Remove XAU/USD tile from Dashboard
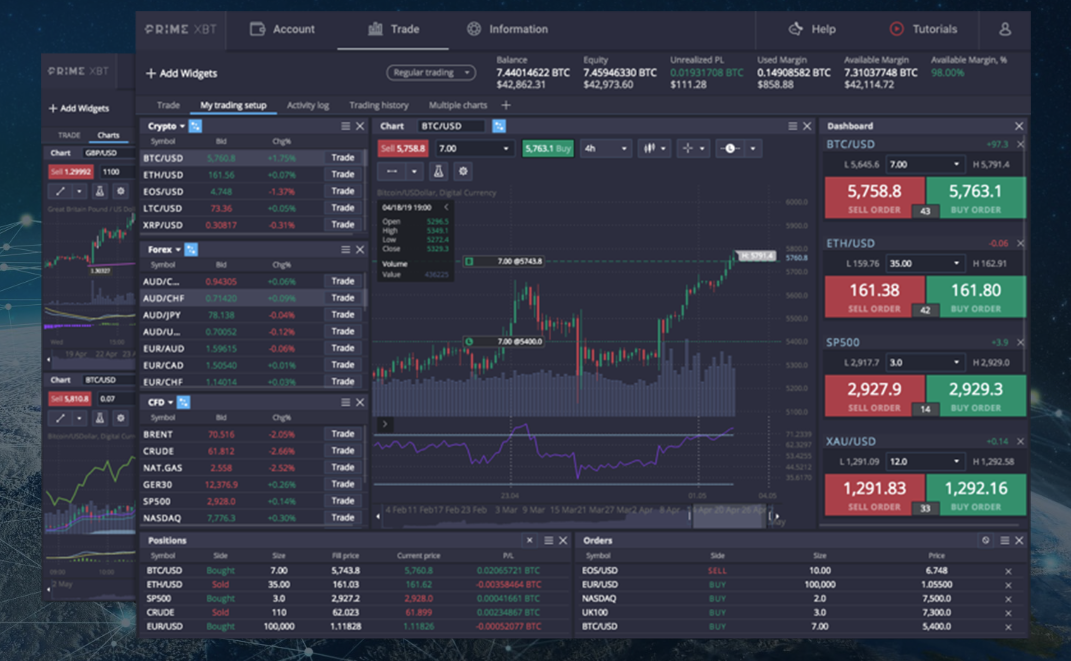Viewport: 1071px width, 661px height. tap(1020, 442)
